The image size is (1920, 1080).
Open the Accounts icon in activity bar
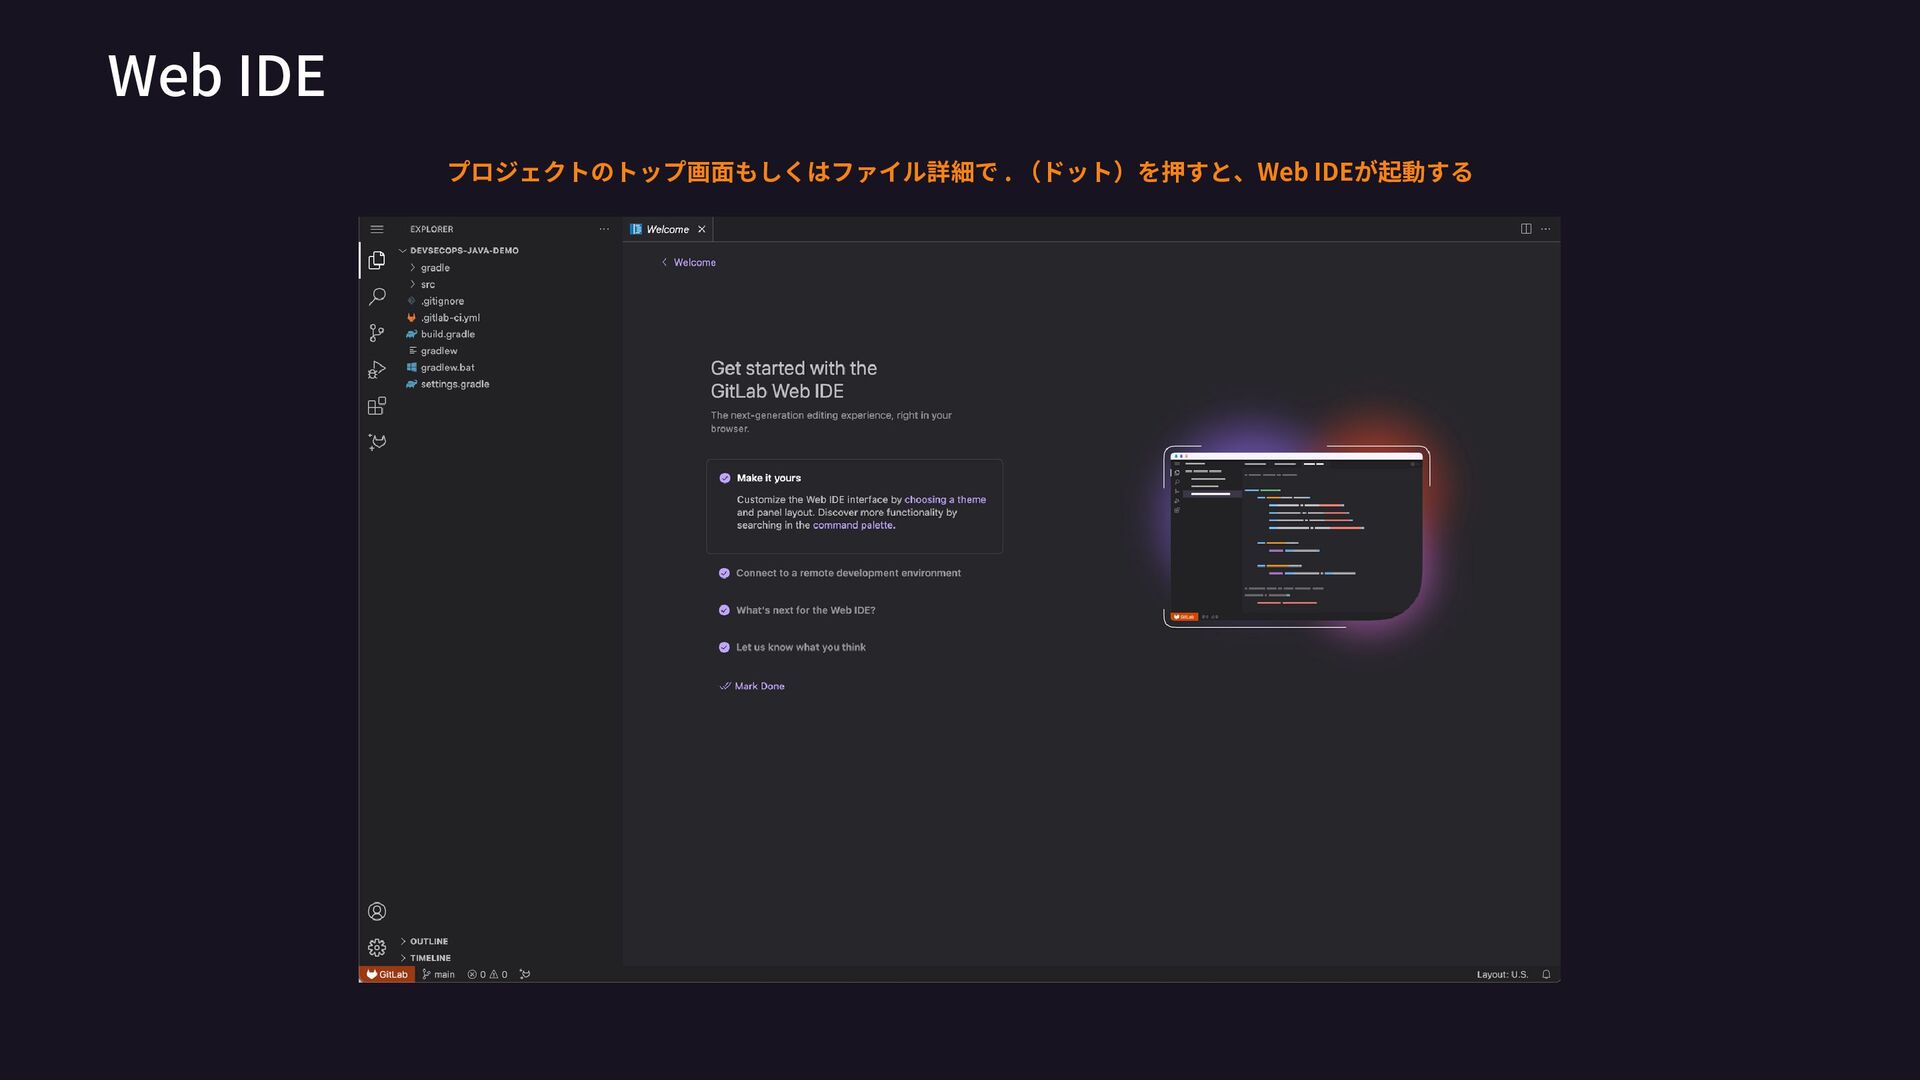pyautogui.click(x=377, y=911)
